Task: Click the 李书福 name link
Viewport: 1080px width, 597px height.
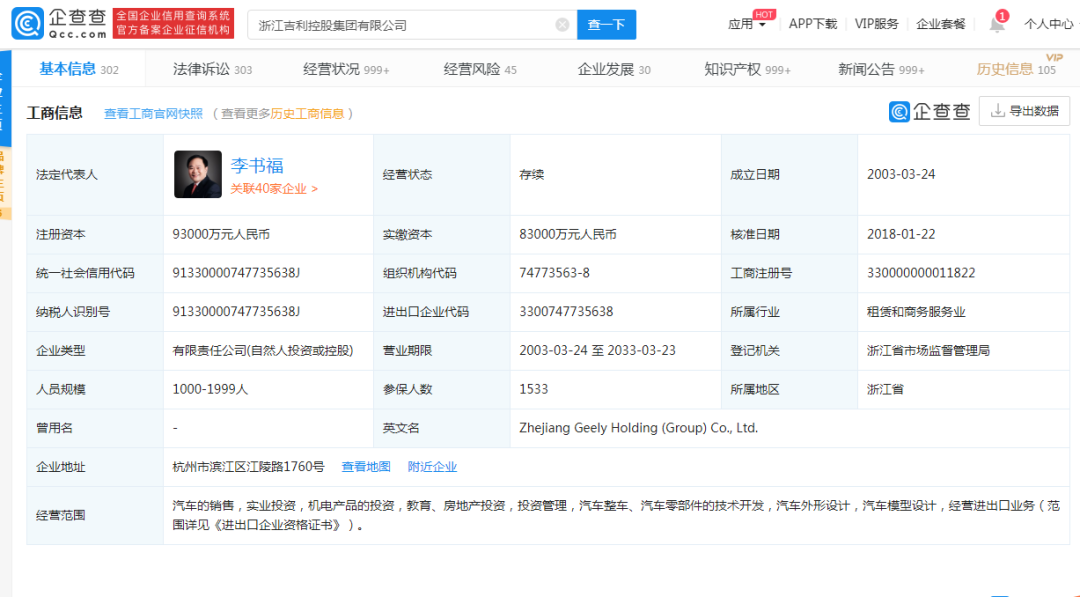Action: pyautogui.click(x=257, y=165)
